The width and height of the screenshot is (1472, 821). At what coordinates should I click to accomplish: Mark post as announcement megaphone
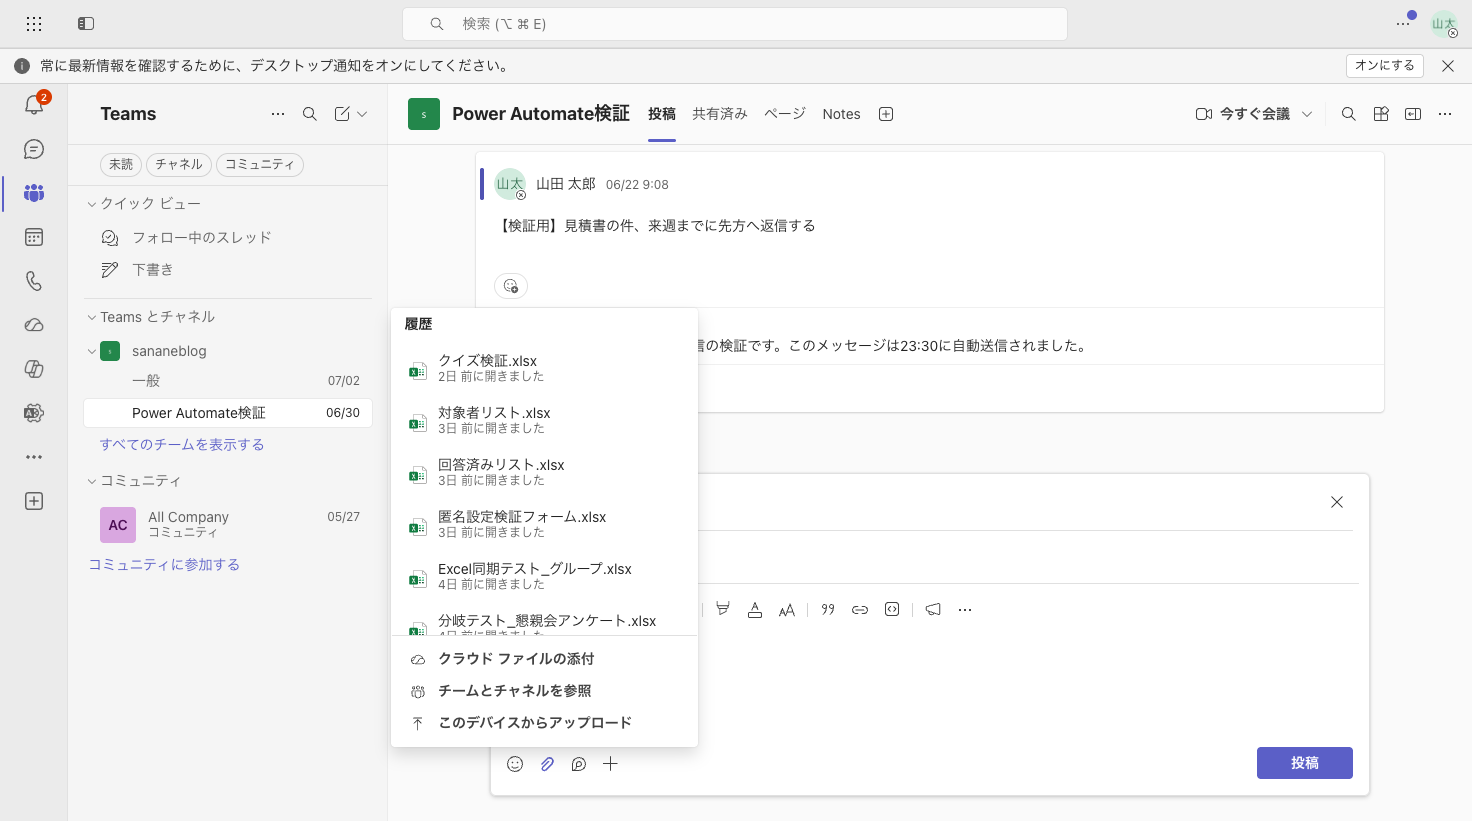933,610
